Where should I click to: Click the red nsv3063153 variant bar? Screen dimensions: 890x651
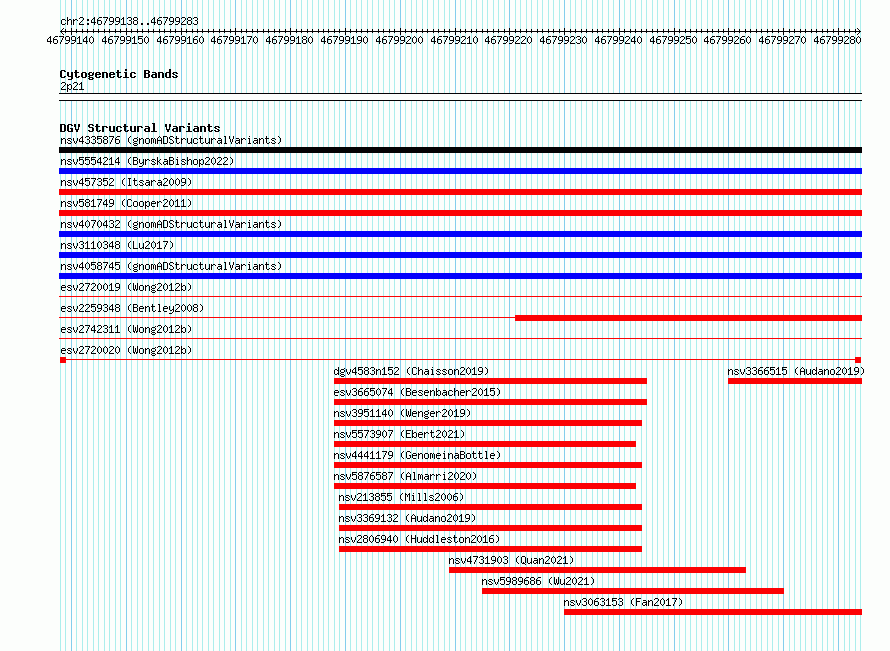pos(713,612)
